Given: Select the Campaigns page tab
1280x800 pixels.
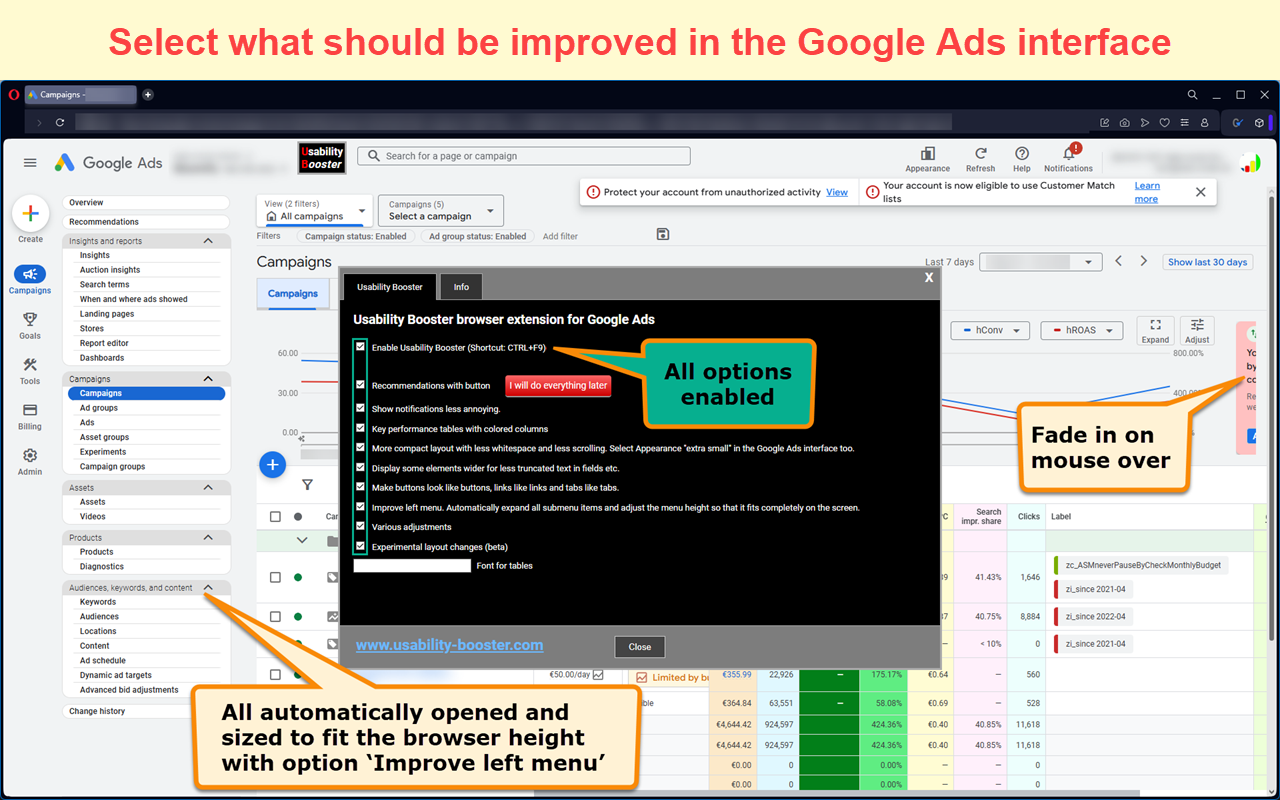Looking at the screenshot, I should point(293,294).
